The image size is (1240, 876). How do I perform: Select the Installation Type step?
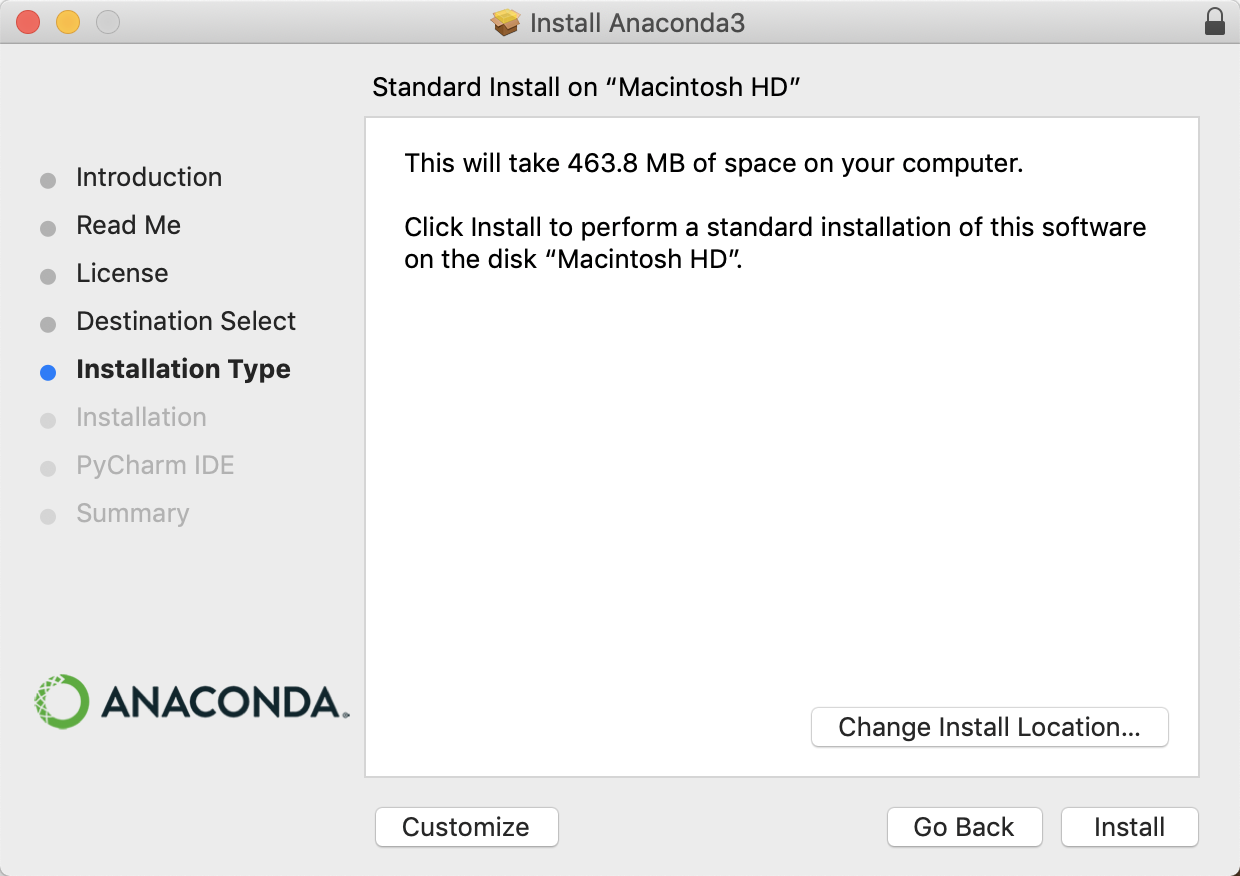[183, 369]
